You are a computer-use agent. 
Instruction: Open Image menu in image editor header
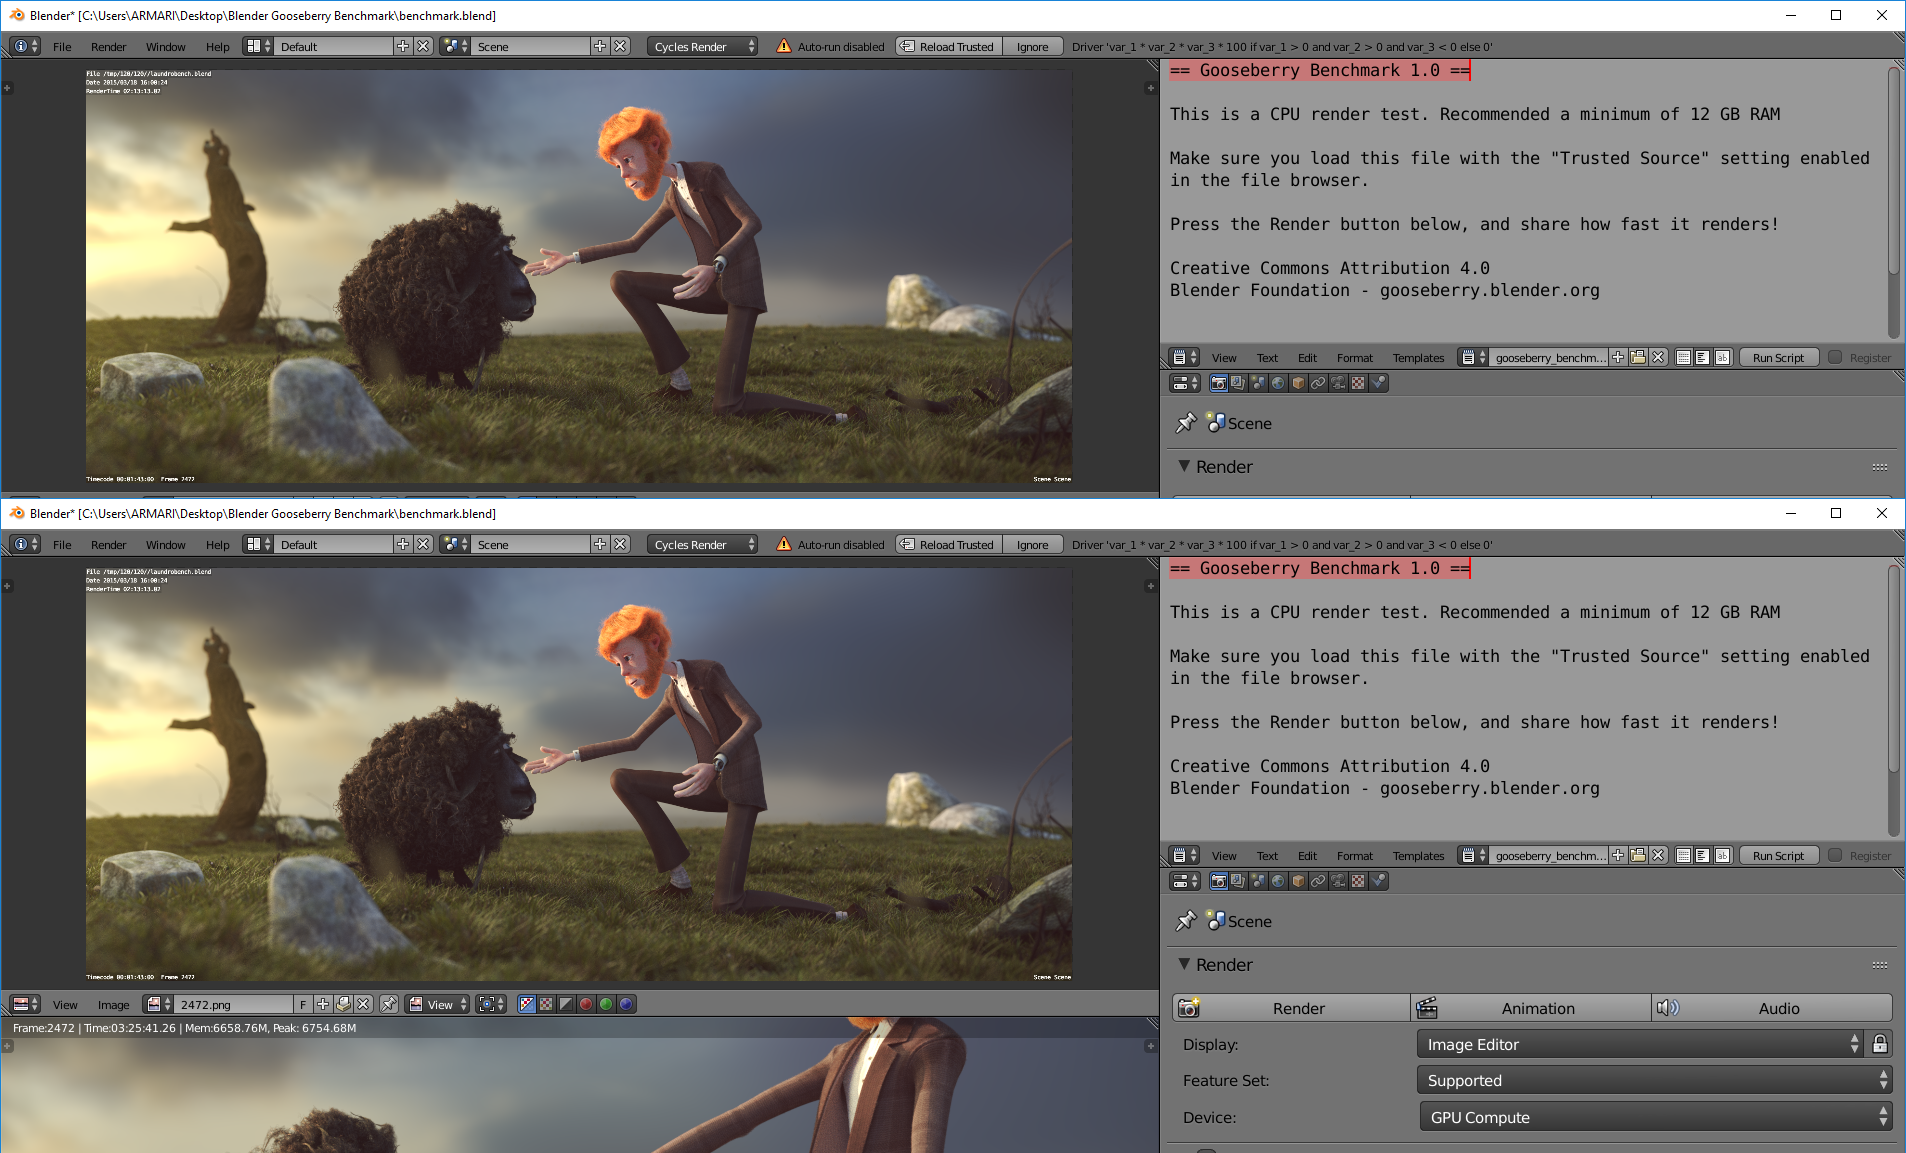coord(113,1005)
